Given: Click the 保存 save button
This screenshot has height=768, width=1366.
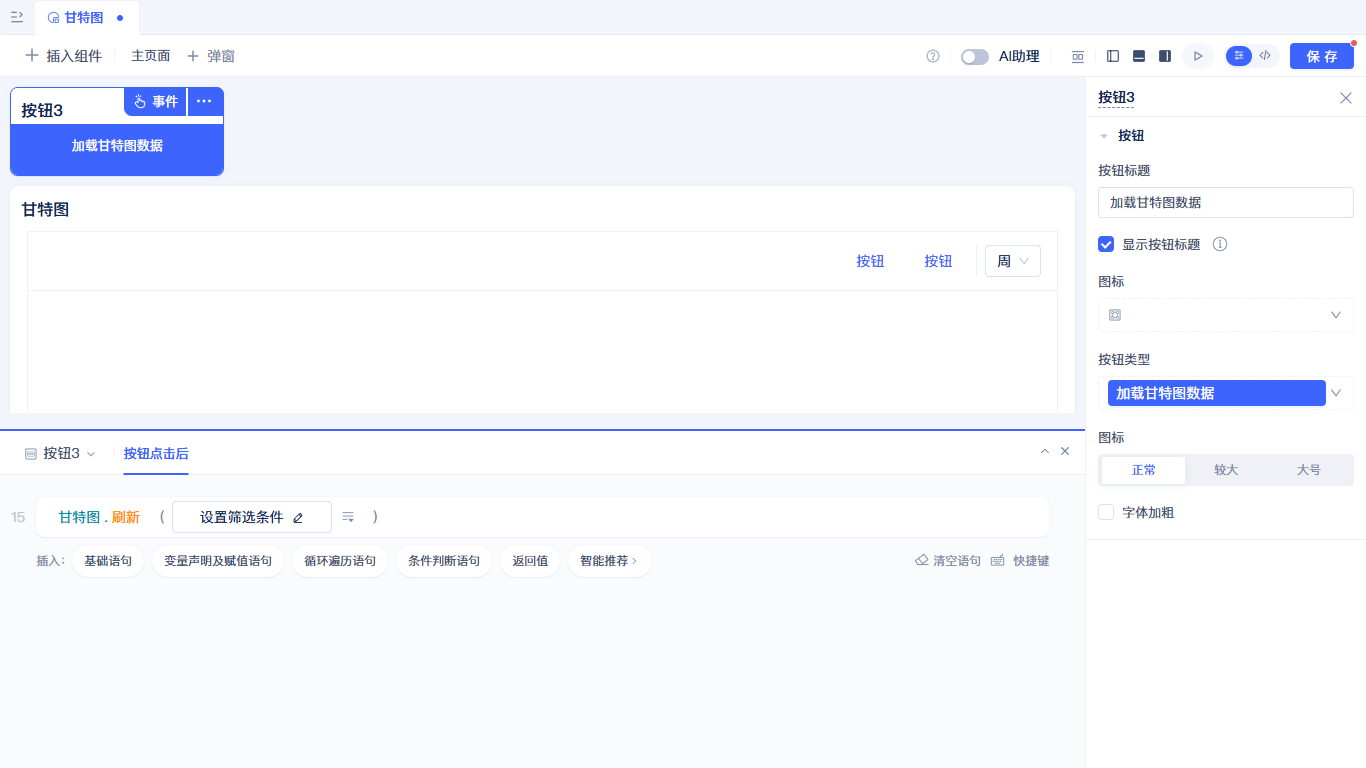Looking at the screenshot, I should pyautogui.click(x=1322, y=56).
